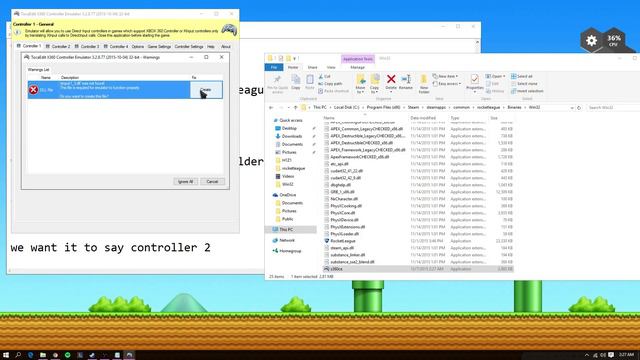The height and width of the screenshot is (360, 640).
Task: Click Cut in the ribbon
Action: 324,77
